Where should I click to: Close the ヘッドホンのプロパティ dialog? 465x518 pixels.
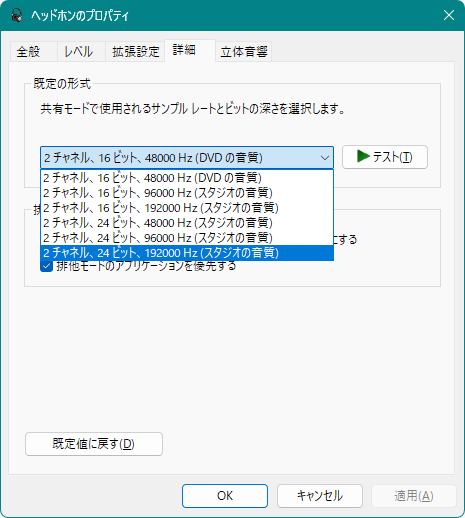pos(449,15)
